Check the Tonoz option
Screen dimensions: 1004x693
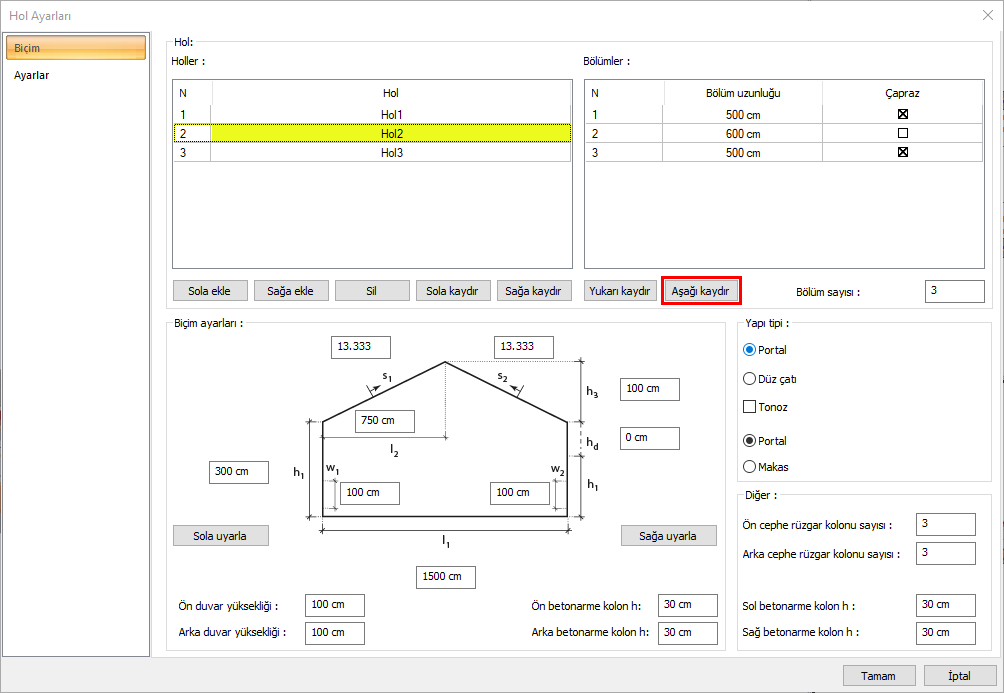pos(750,407)
